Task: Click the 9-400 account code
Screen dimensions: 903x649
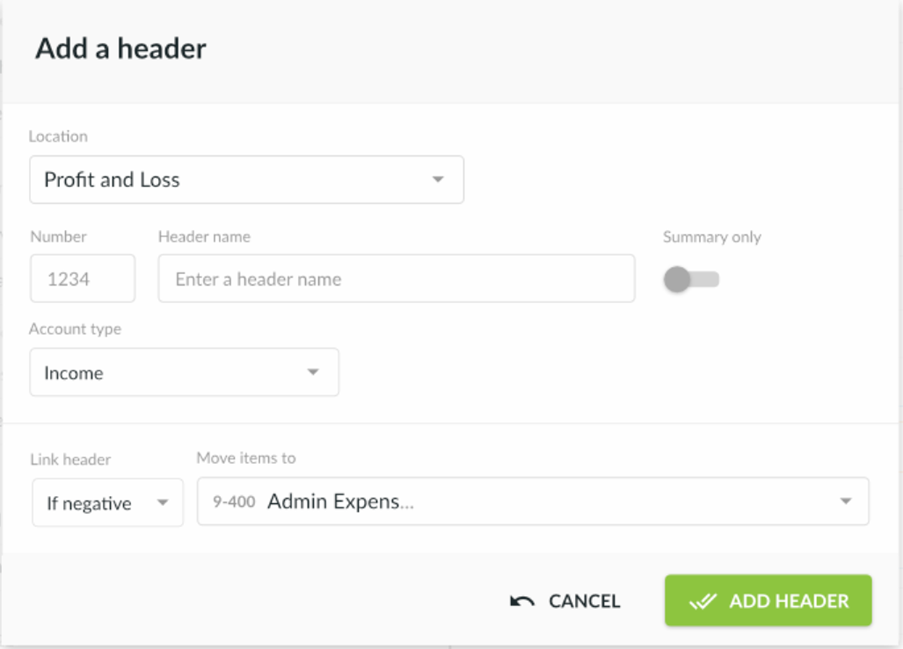Action: (234, 502)
